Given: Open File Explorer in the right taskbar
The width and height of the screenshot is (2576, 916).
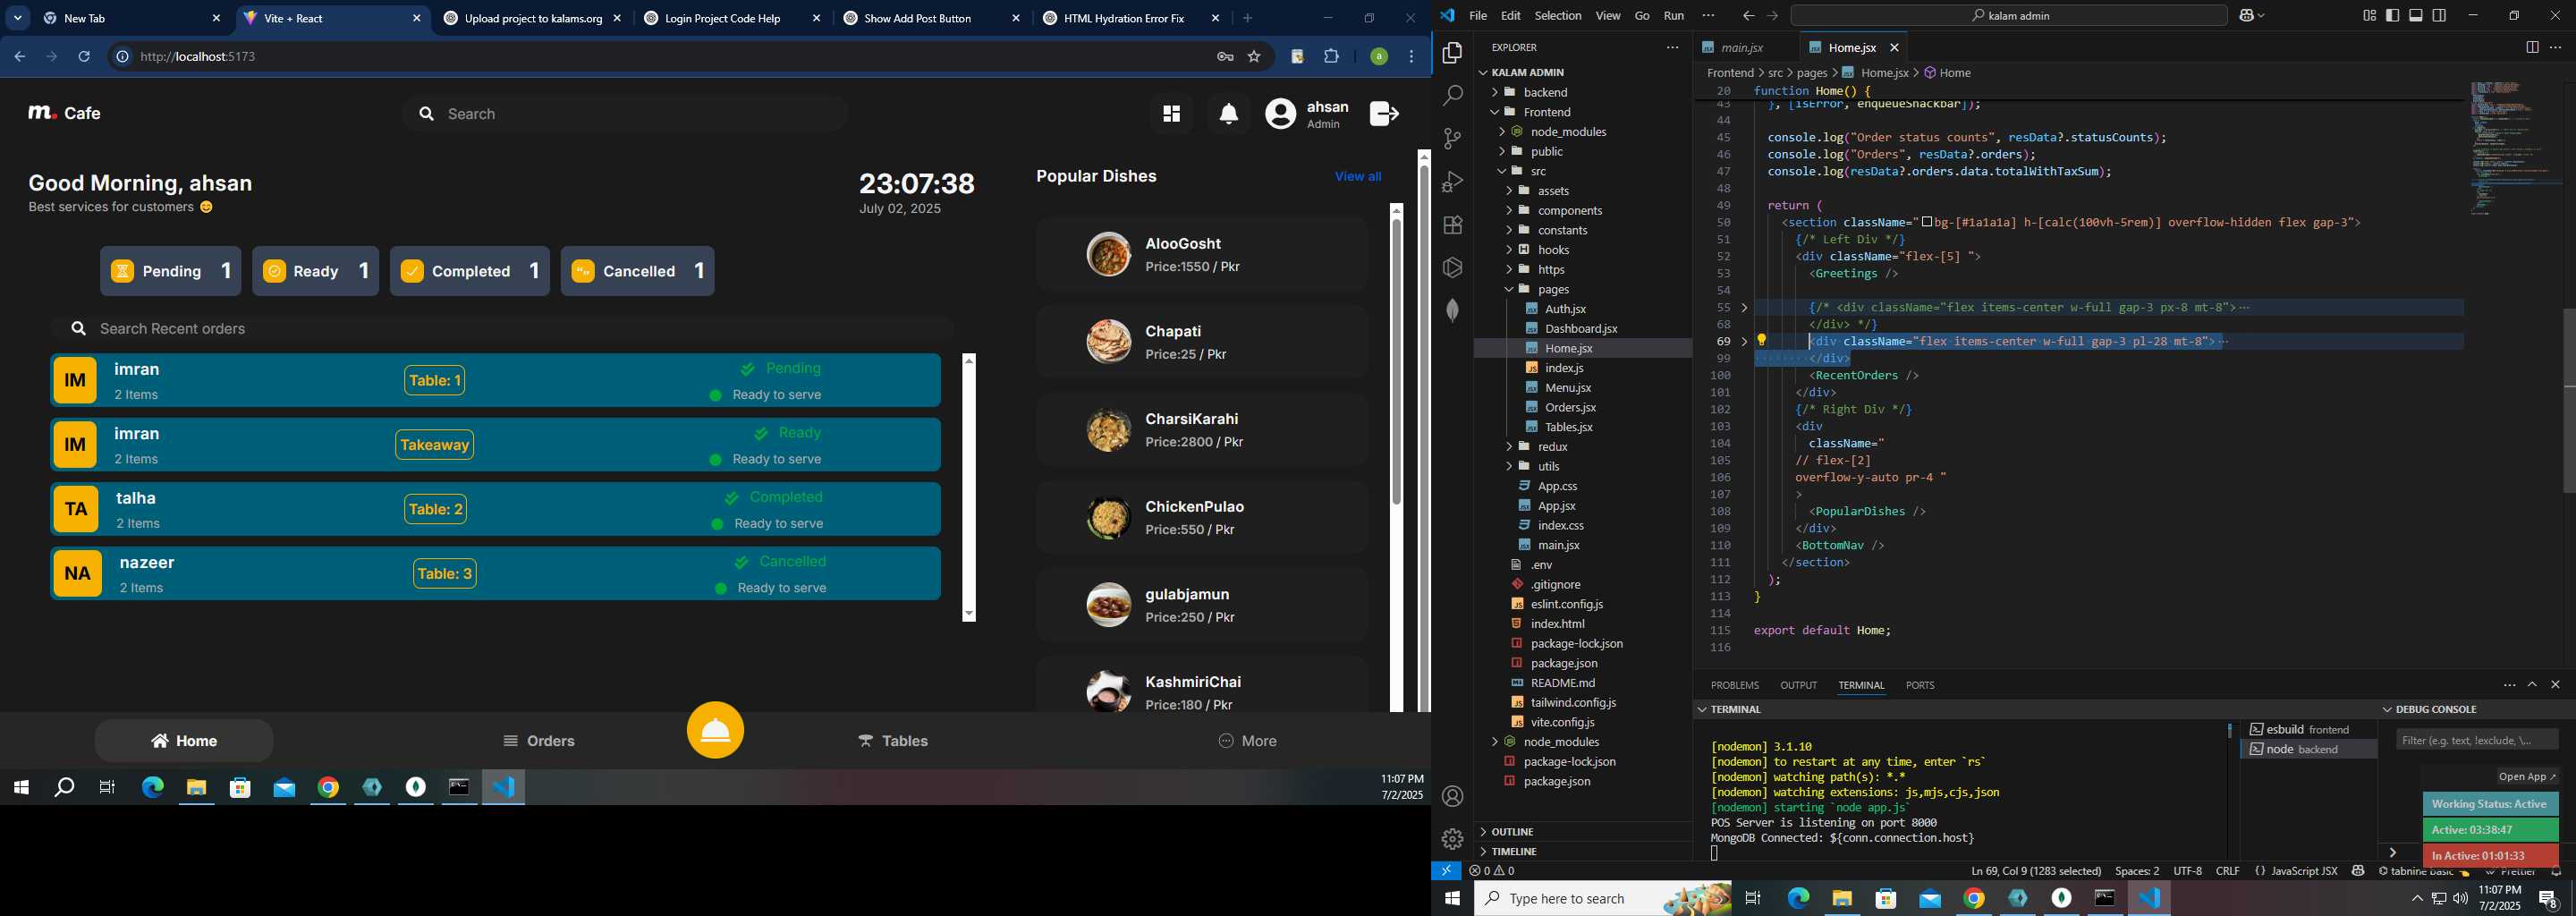Looking at the screenshot, I should pyautogui.click(x=1842, y=898).
